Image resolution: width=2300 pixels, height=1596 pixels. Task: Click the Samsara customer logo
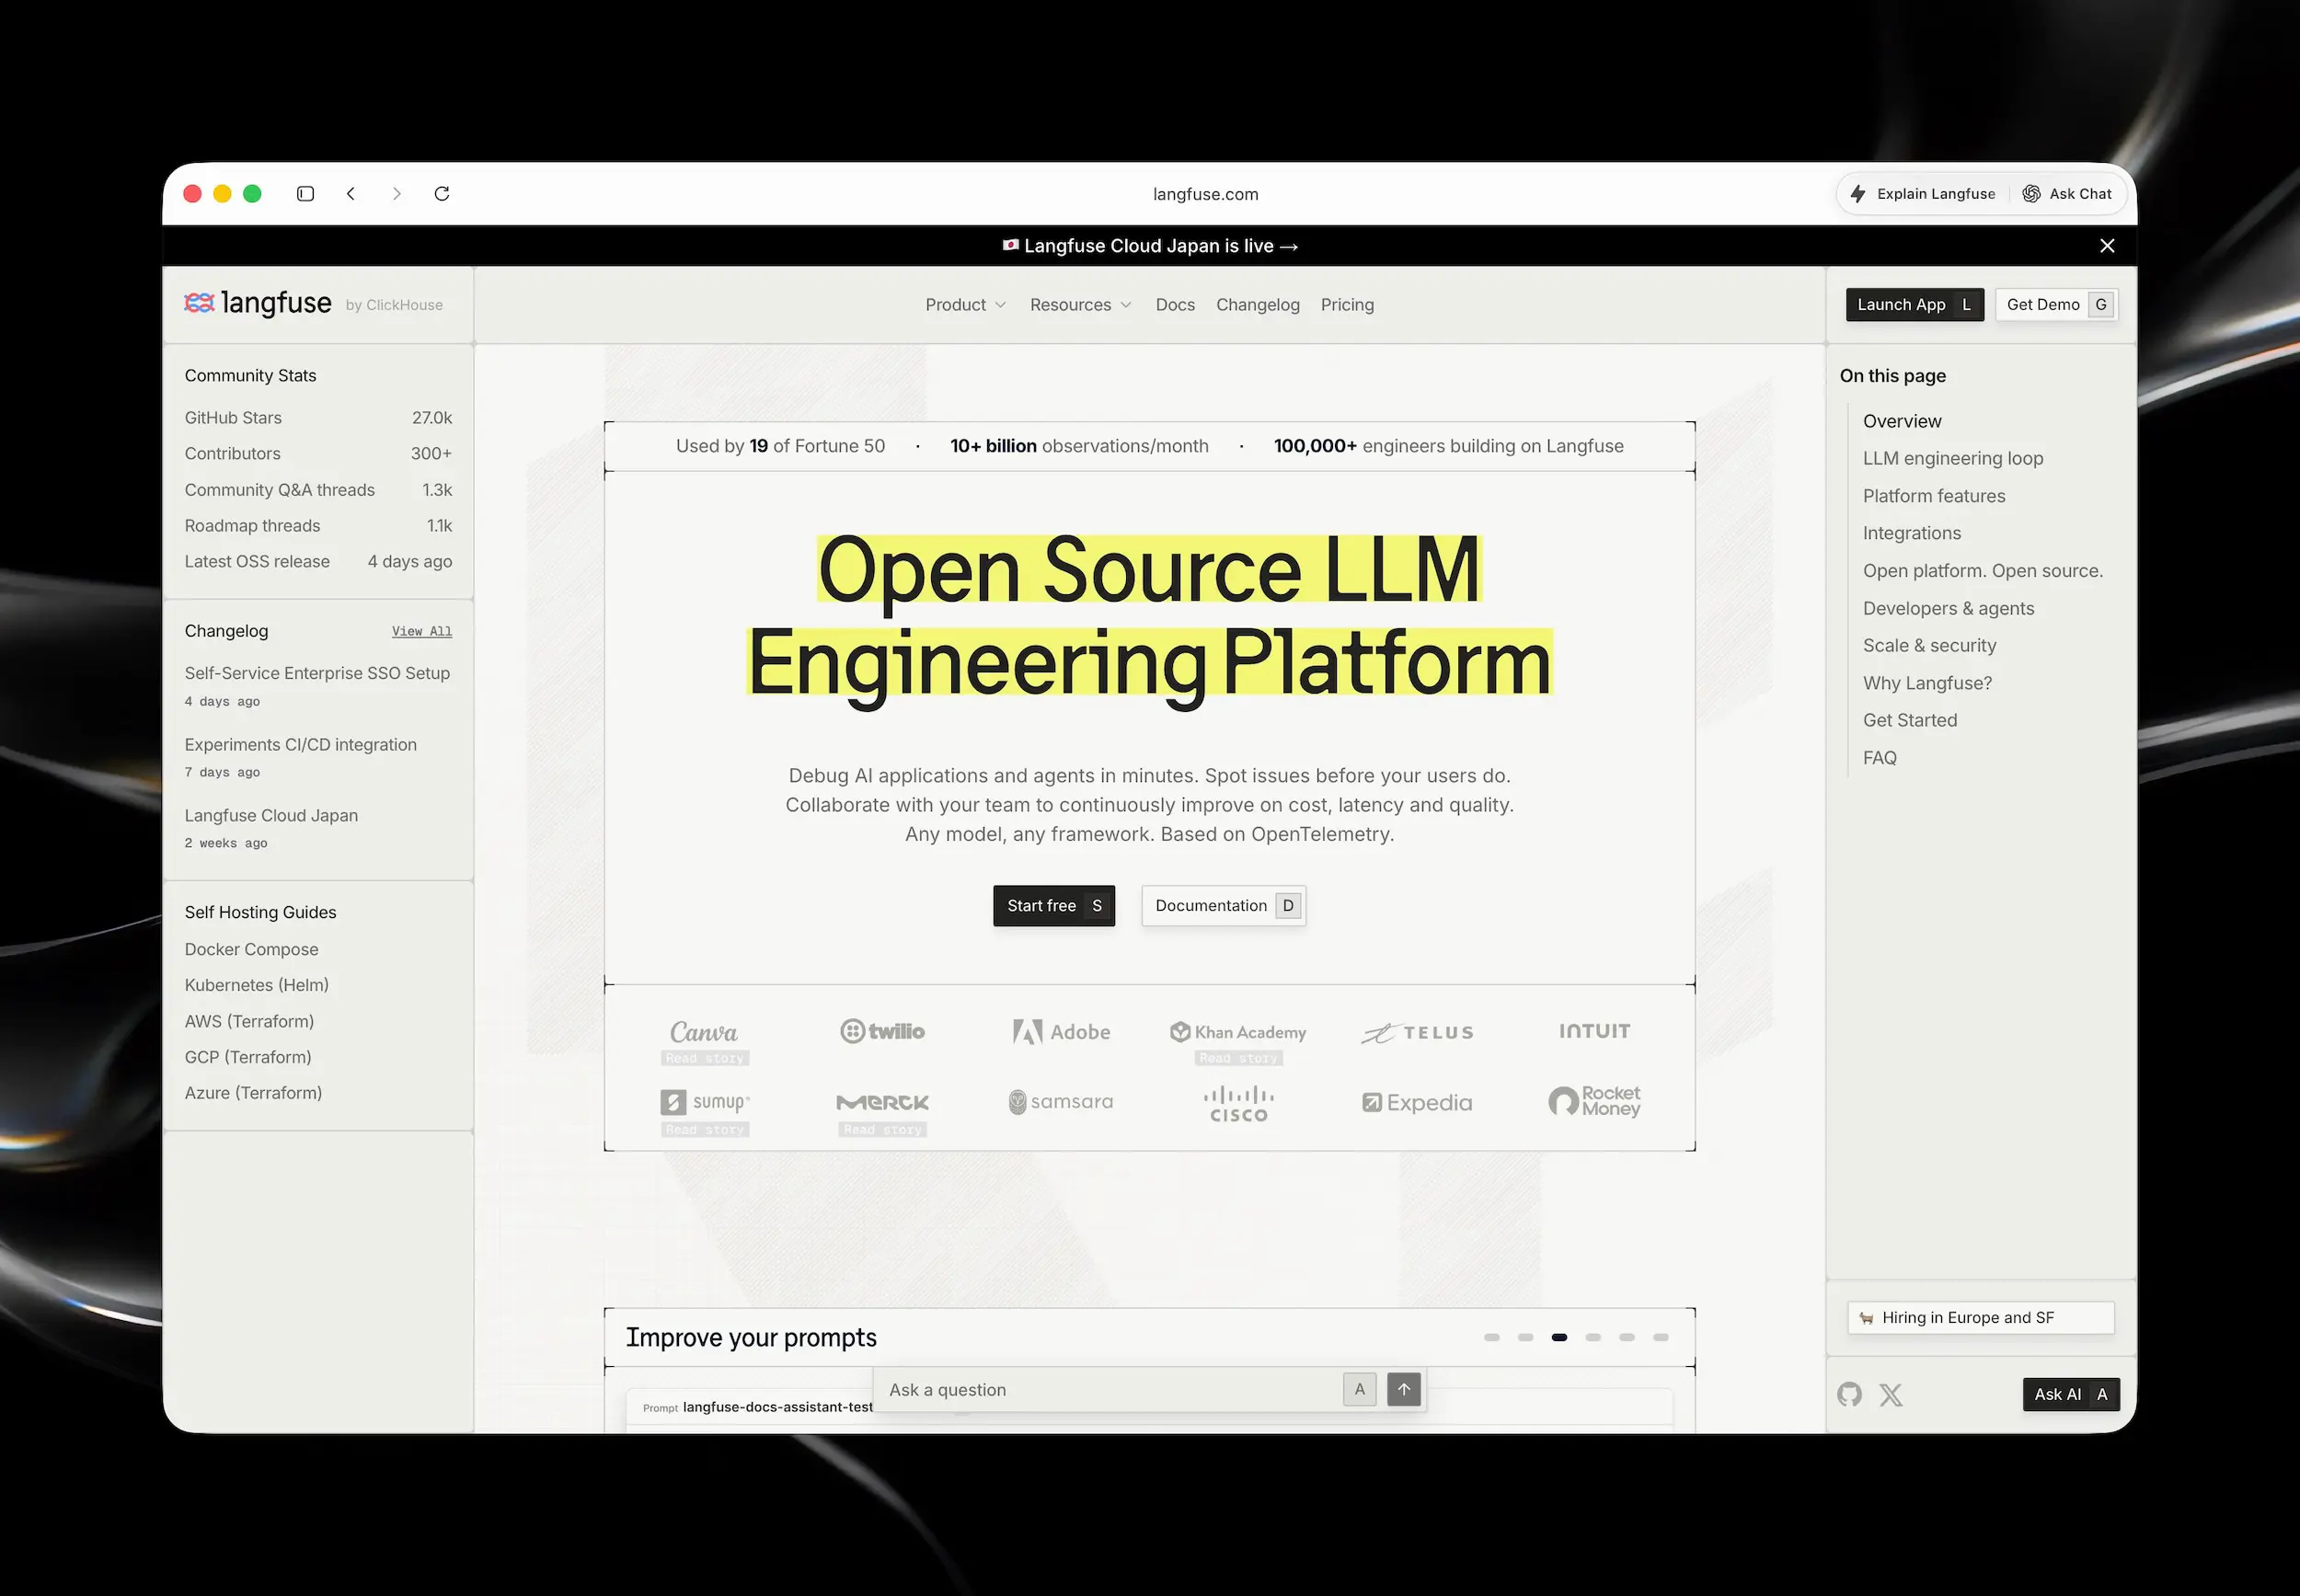coord(1061,1102)
